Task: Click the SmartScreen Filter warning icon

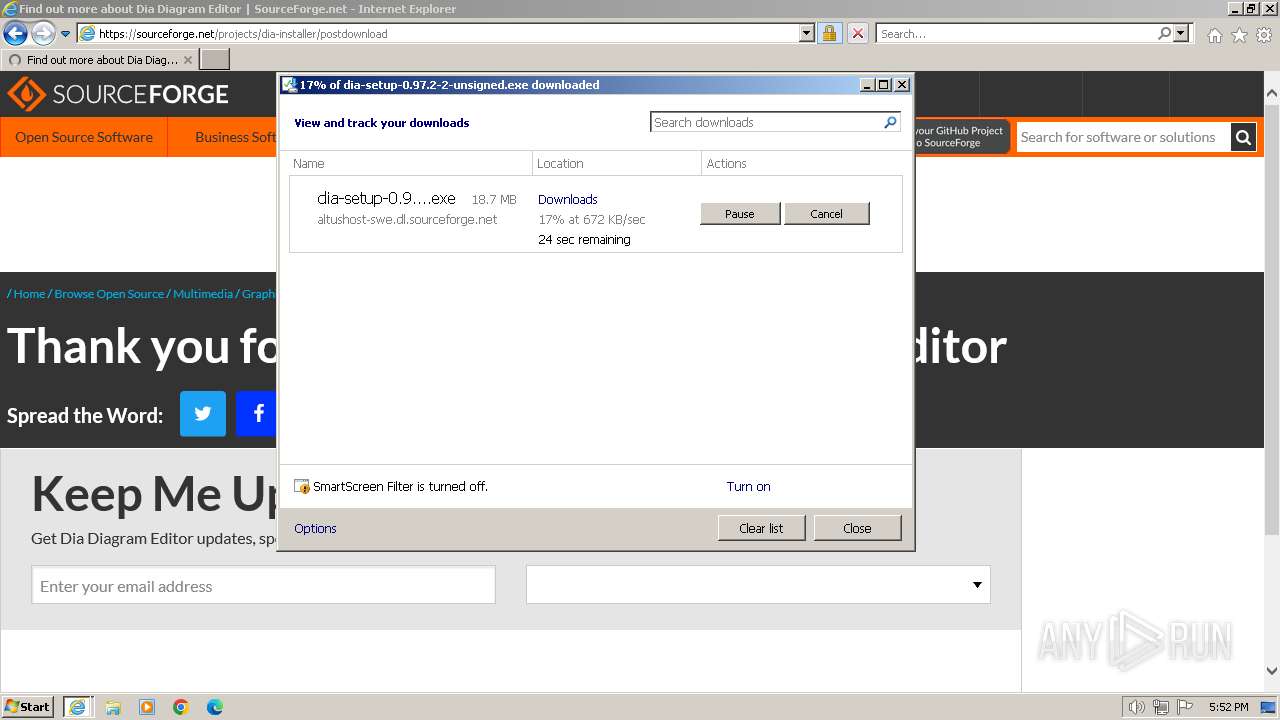Action: point(302,487)
